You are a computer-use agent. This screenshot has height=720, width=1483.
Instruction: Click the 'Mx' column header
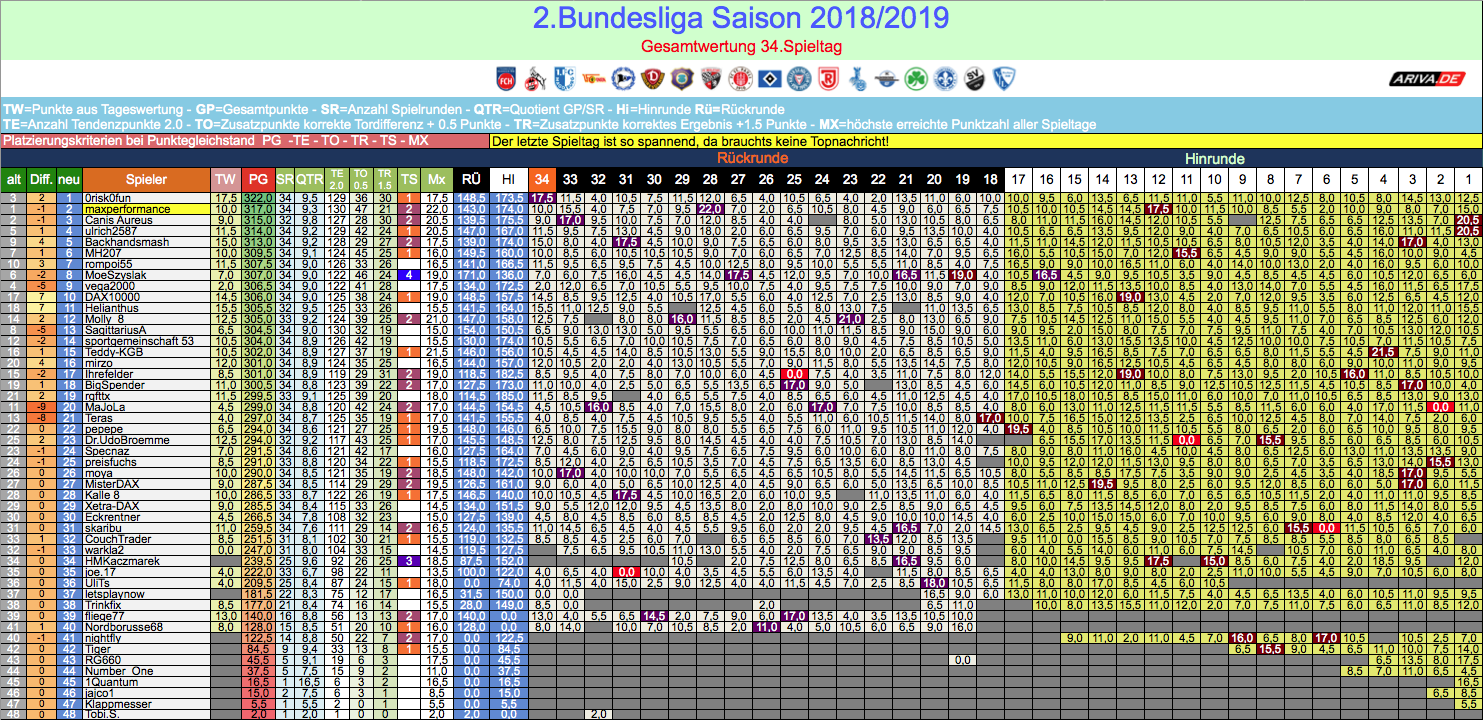pyautogui.click(x=437, y=179)
